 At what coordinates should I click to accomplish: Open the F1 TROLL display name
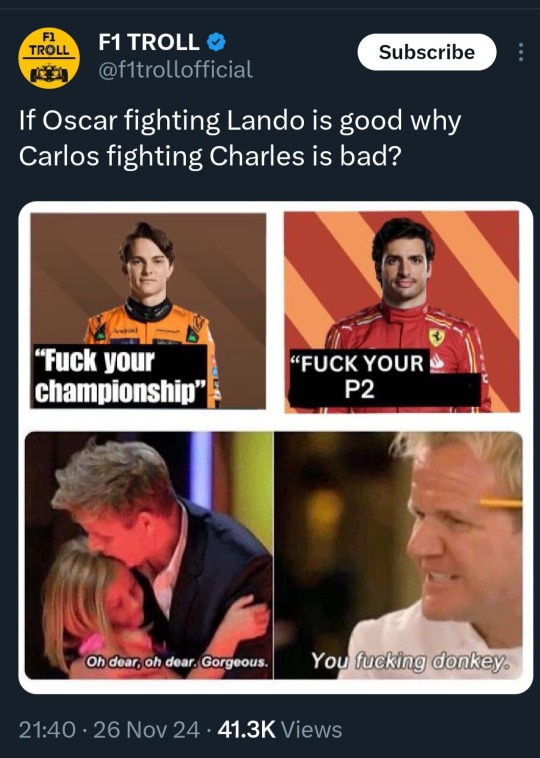[x=149, y=43]
